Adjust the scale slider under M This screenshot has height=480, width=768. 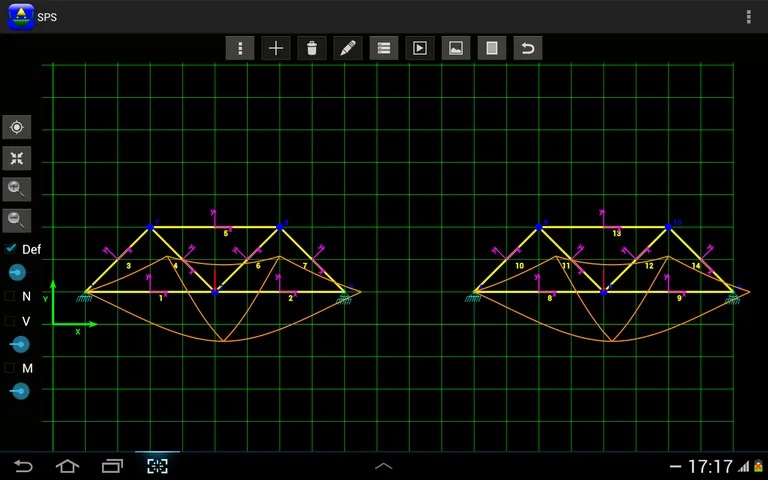pos(20,391)
